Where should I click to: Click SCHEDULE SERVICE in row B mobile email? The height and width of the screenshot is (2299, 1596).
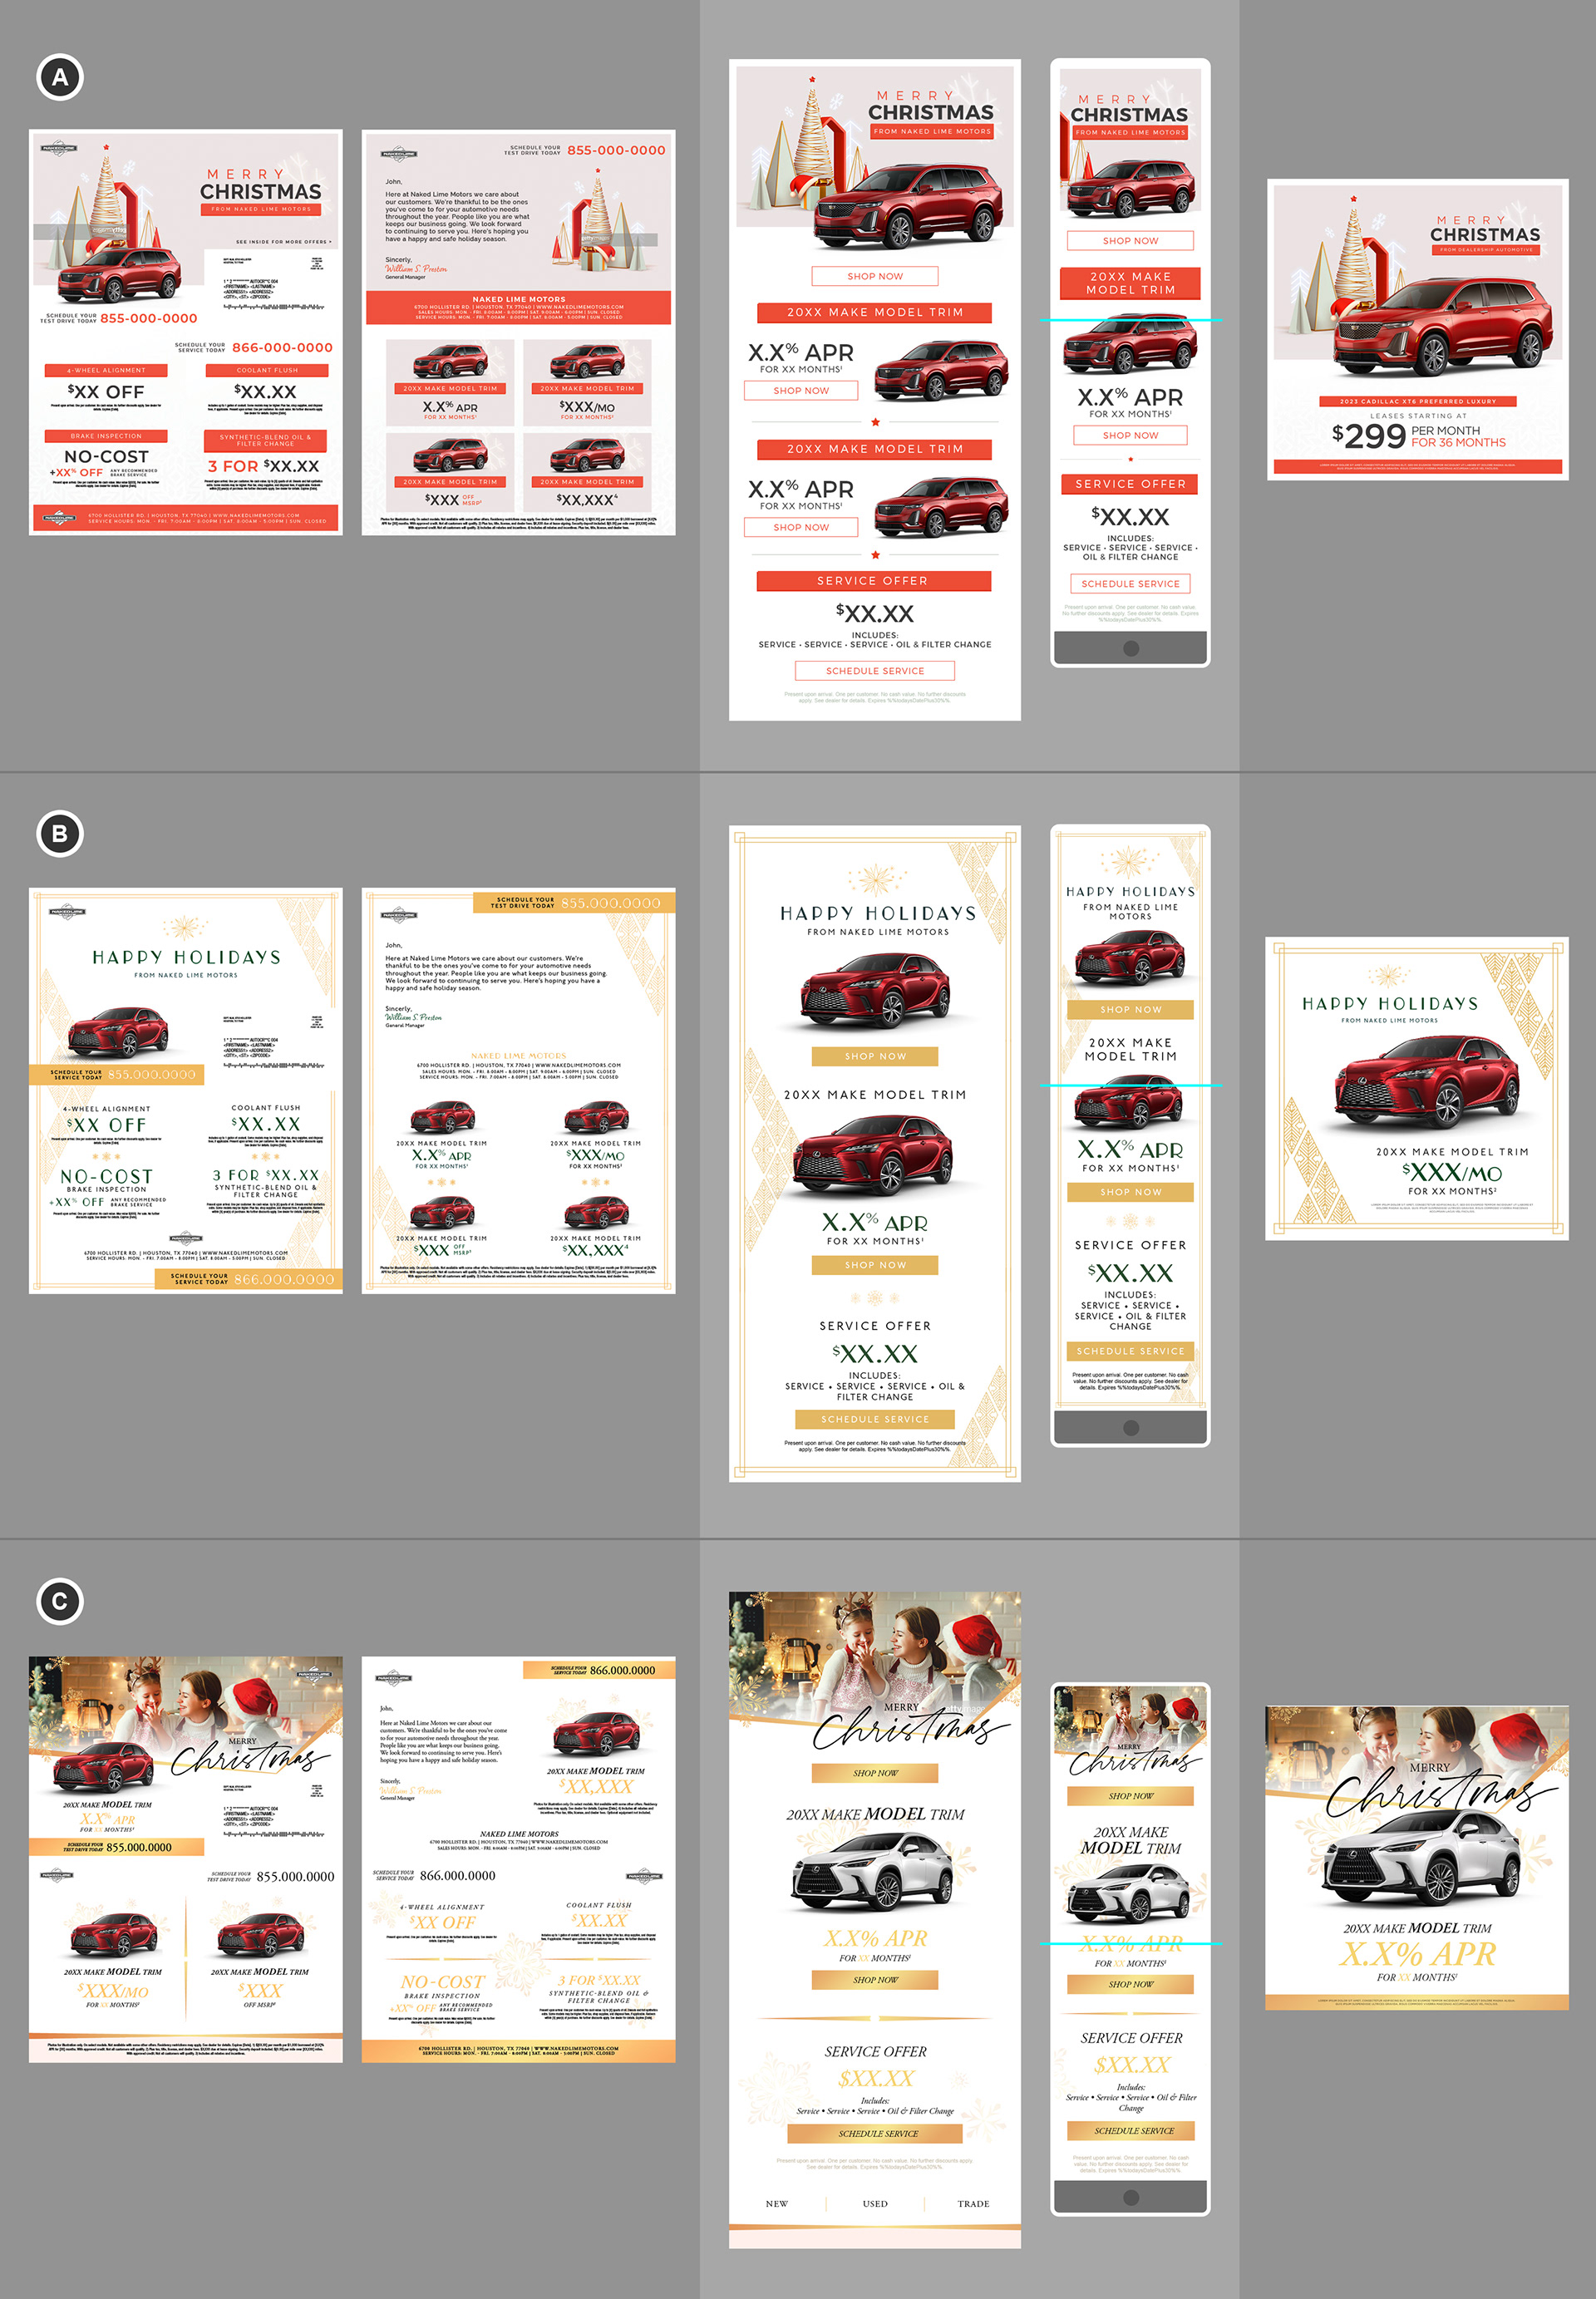click(x=1131, y=1351)
